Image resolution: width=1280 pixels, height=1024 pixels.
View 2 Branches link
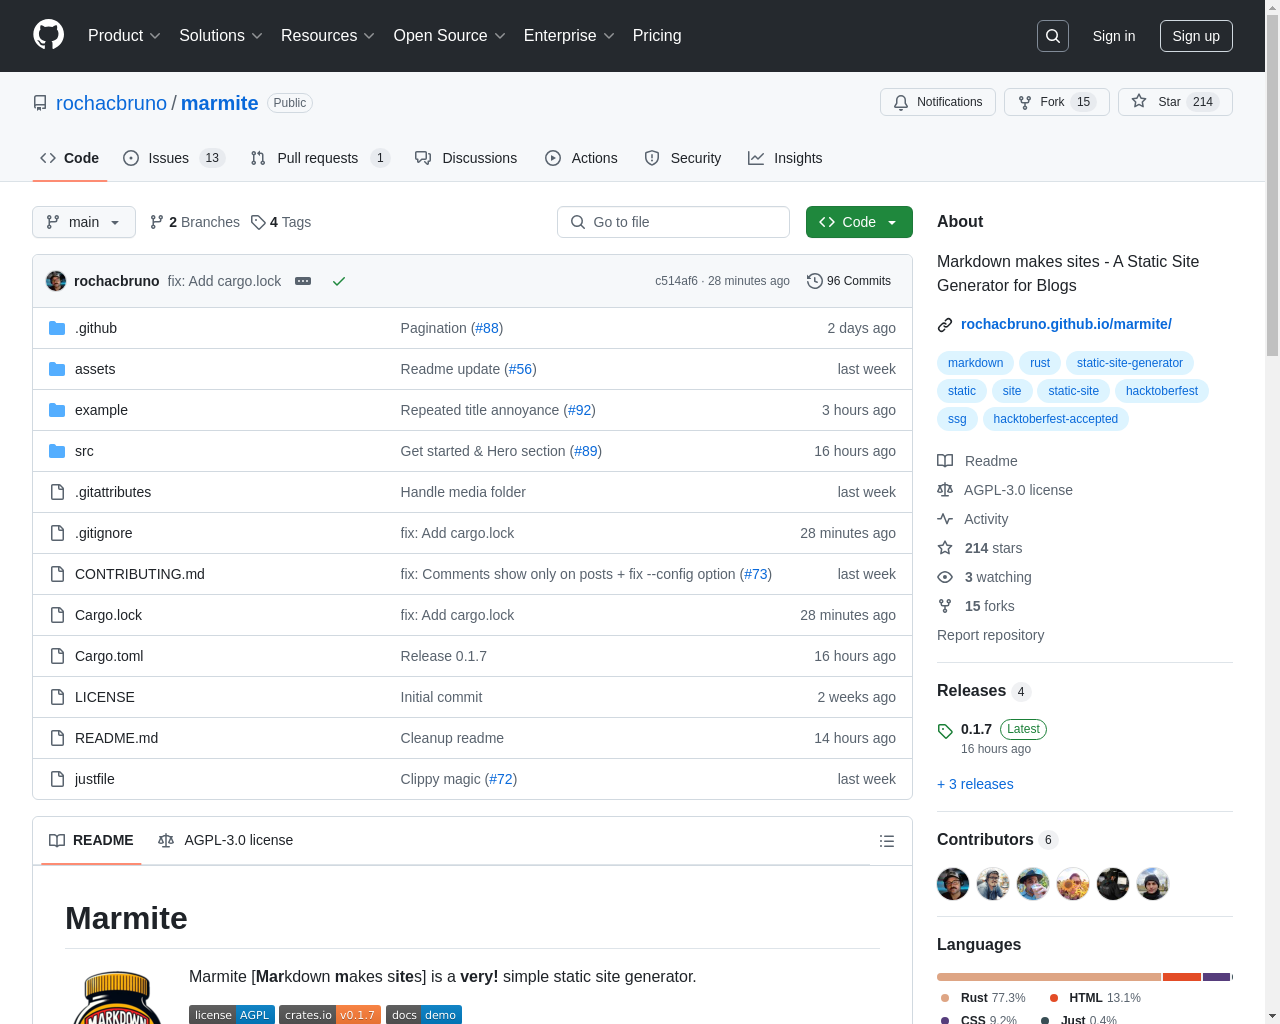pos(195,222)
